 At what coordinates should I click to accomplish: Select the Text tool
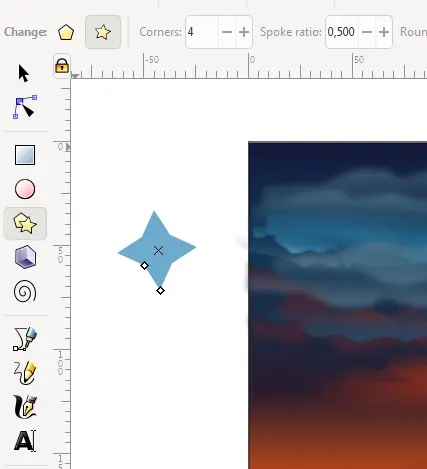(x=25, y=441)
